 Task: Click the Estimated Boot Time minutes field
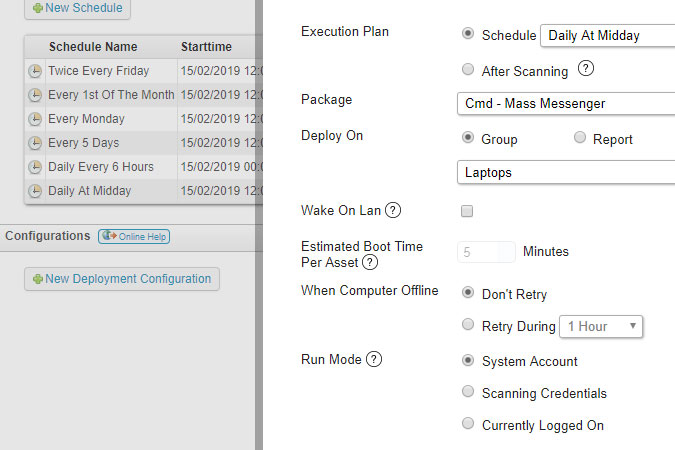[x=487, y=252]
